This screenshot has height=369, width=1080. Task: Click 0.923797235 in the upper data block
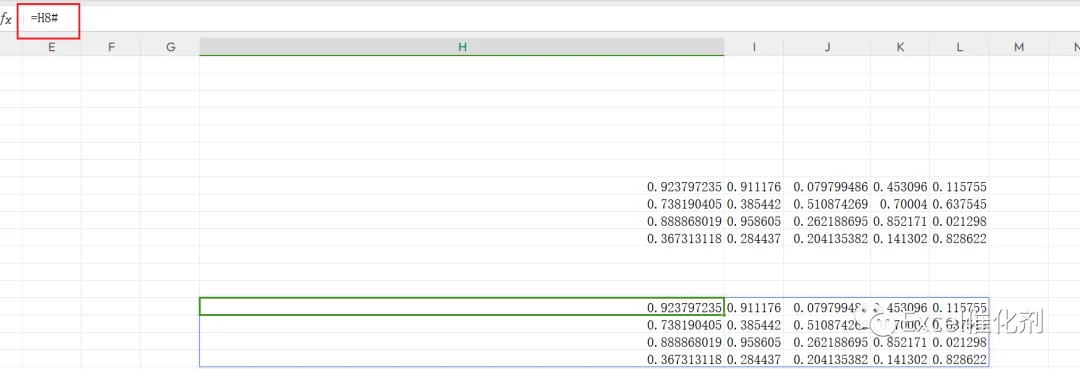pyautogui.click(x=684, y=187)
